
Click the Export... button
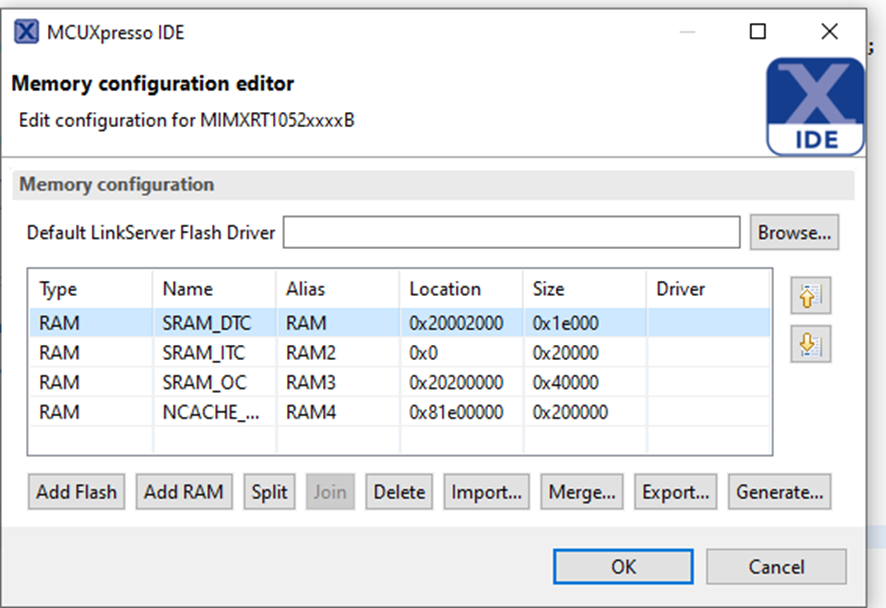pyautogui.click(x=675, y=492)
